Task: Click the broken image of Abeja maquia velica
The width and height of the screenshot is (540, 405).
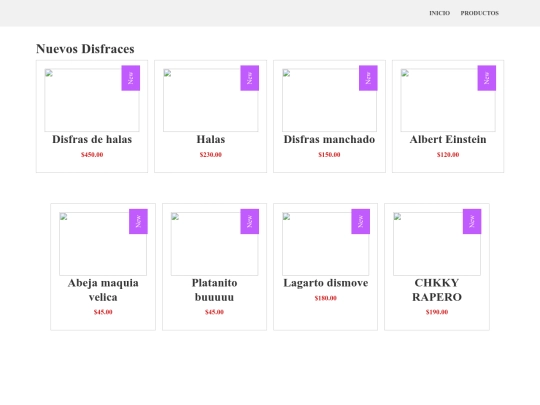Action: coord(103,244)
